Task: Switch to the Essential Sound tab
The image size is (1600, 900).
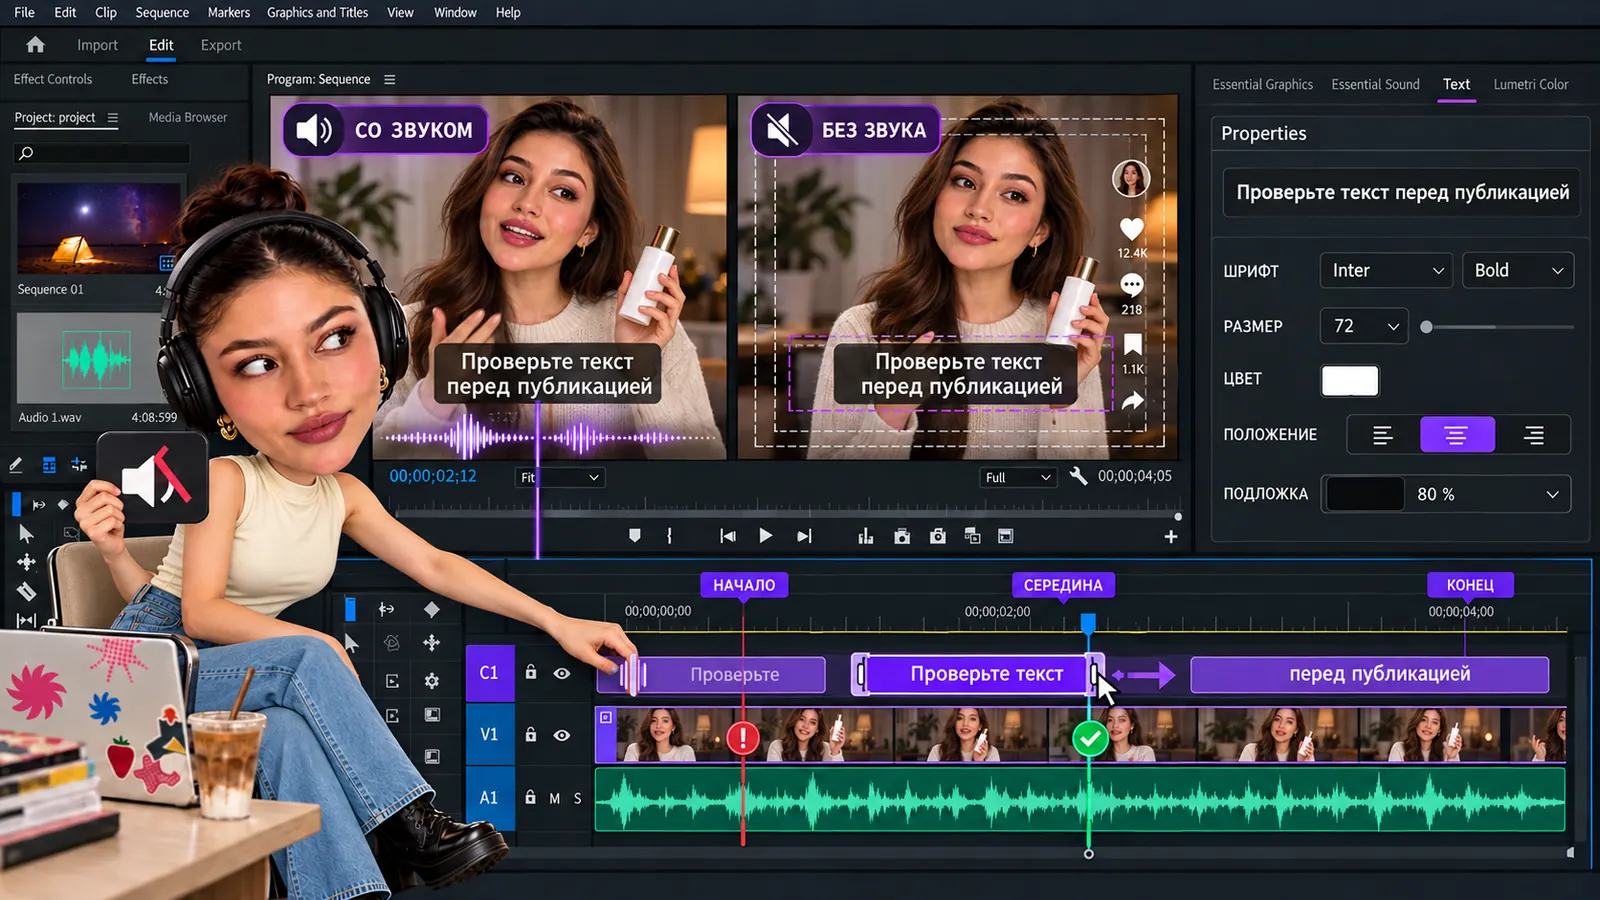Action: [1375, 84]
